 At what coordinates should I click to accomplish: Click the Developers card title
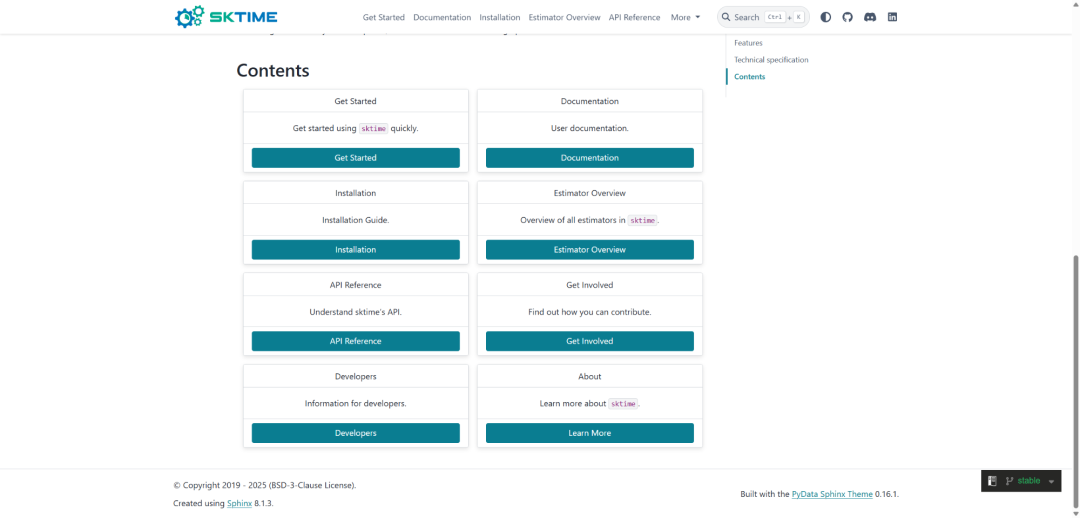(355, 376)
